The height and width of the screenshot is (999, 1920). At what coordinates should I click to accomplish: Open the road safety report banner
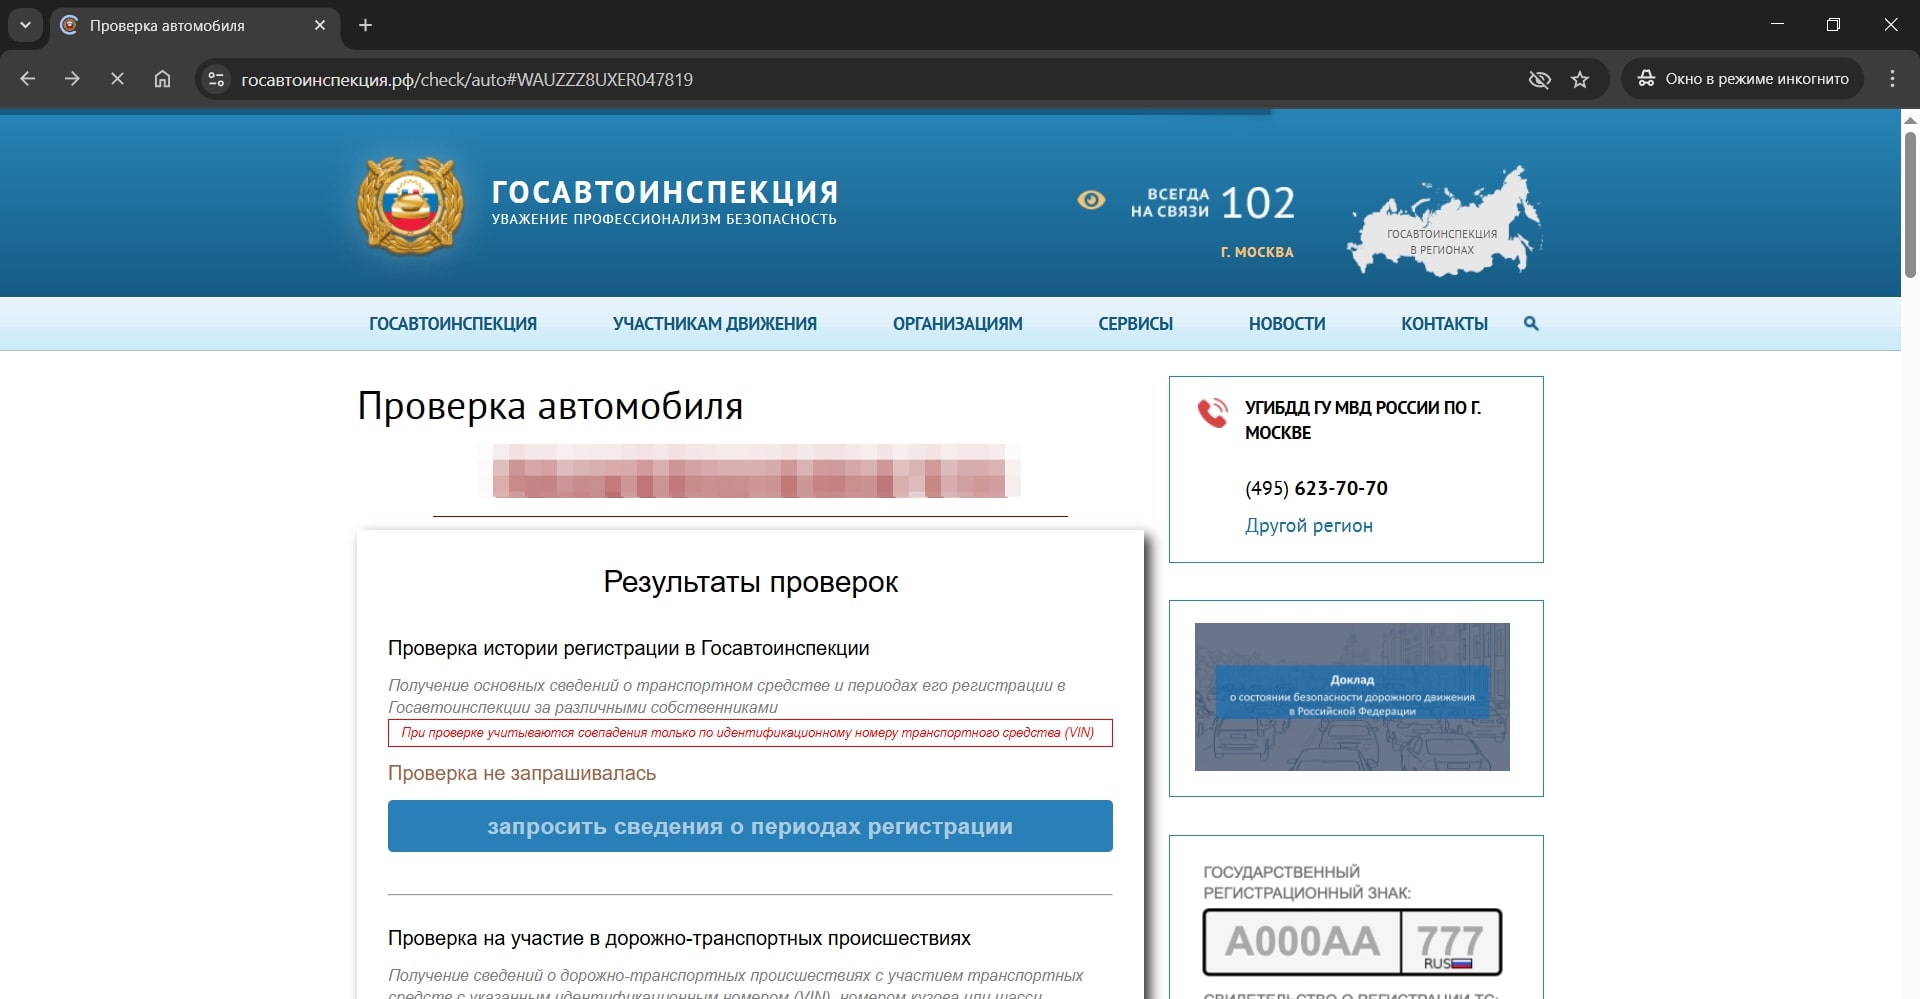pos(1352,697)
